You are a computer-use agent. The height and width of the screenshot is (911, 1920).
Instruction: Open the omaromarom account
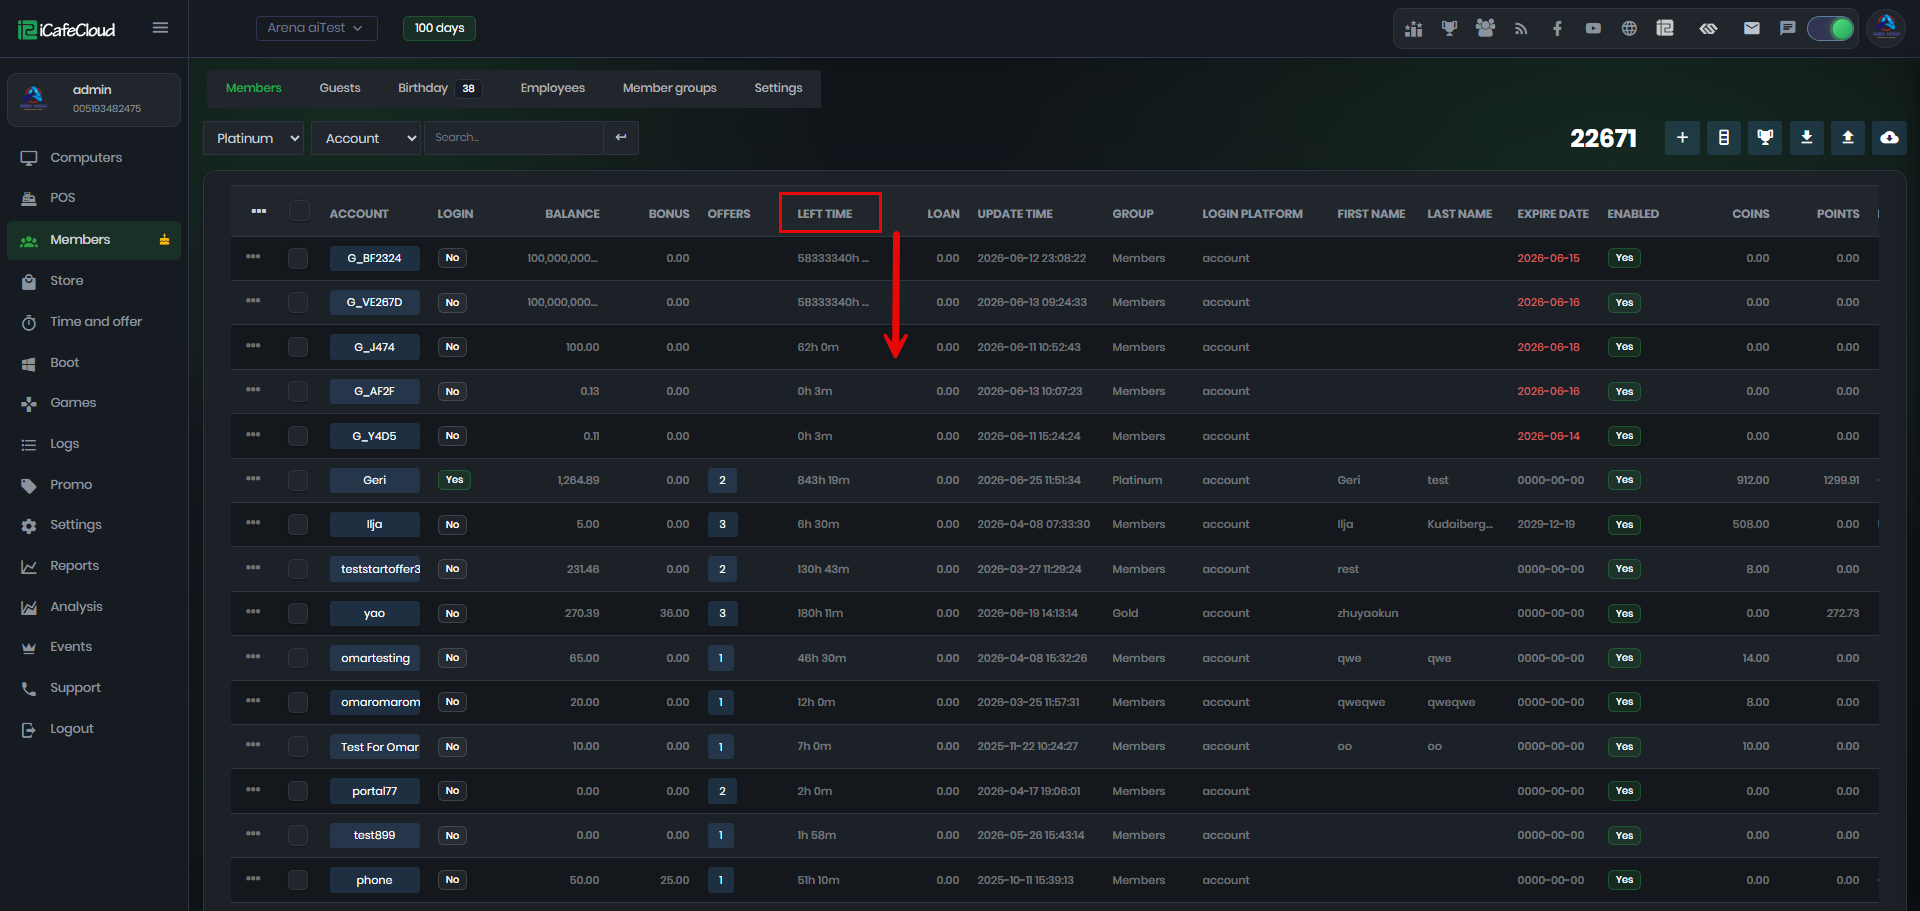click(375, 702)
